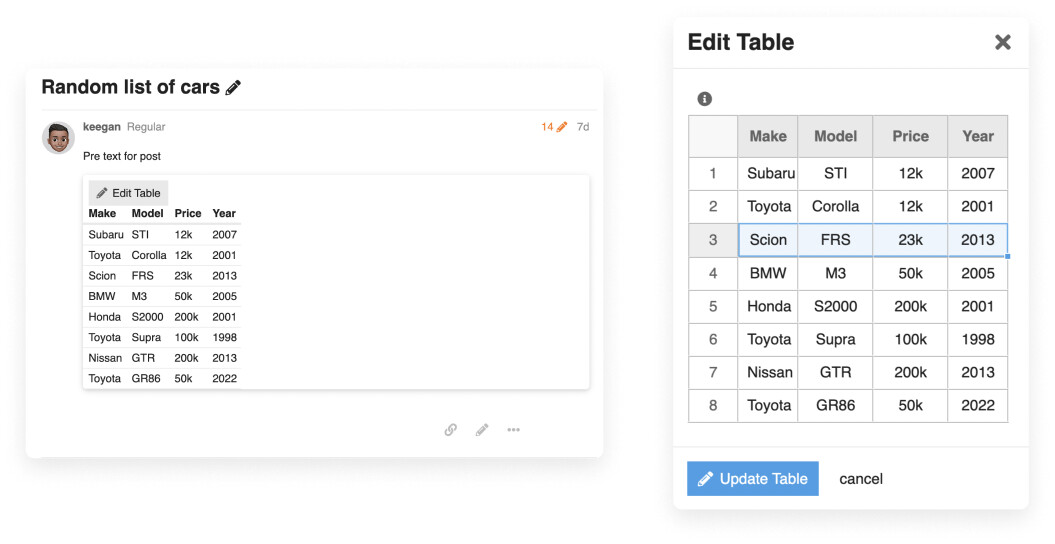Click the Year column header in the editor

977,136
